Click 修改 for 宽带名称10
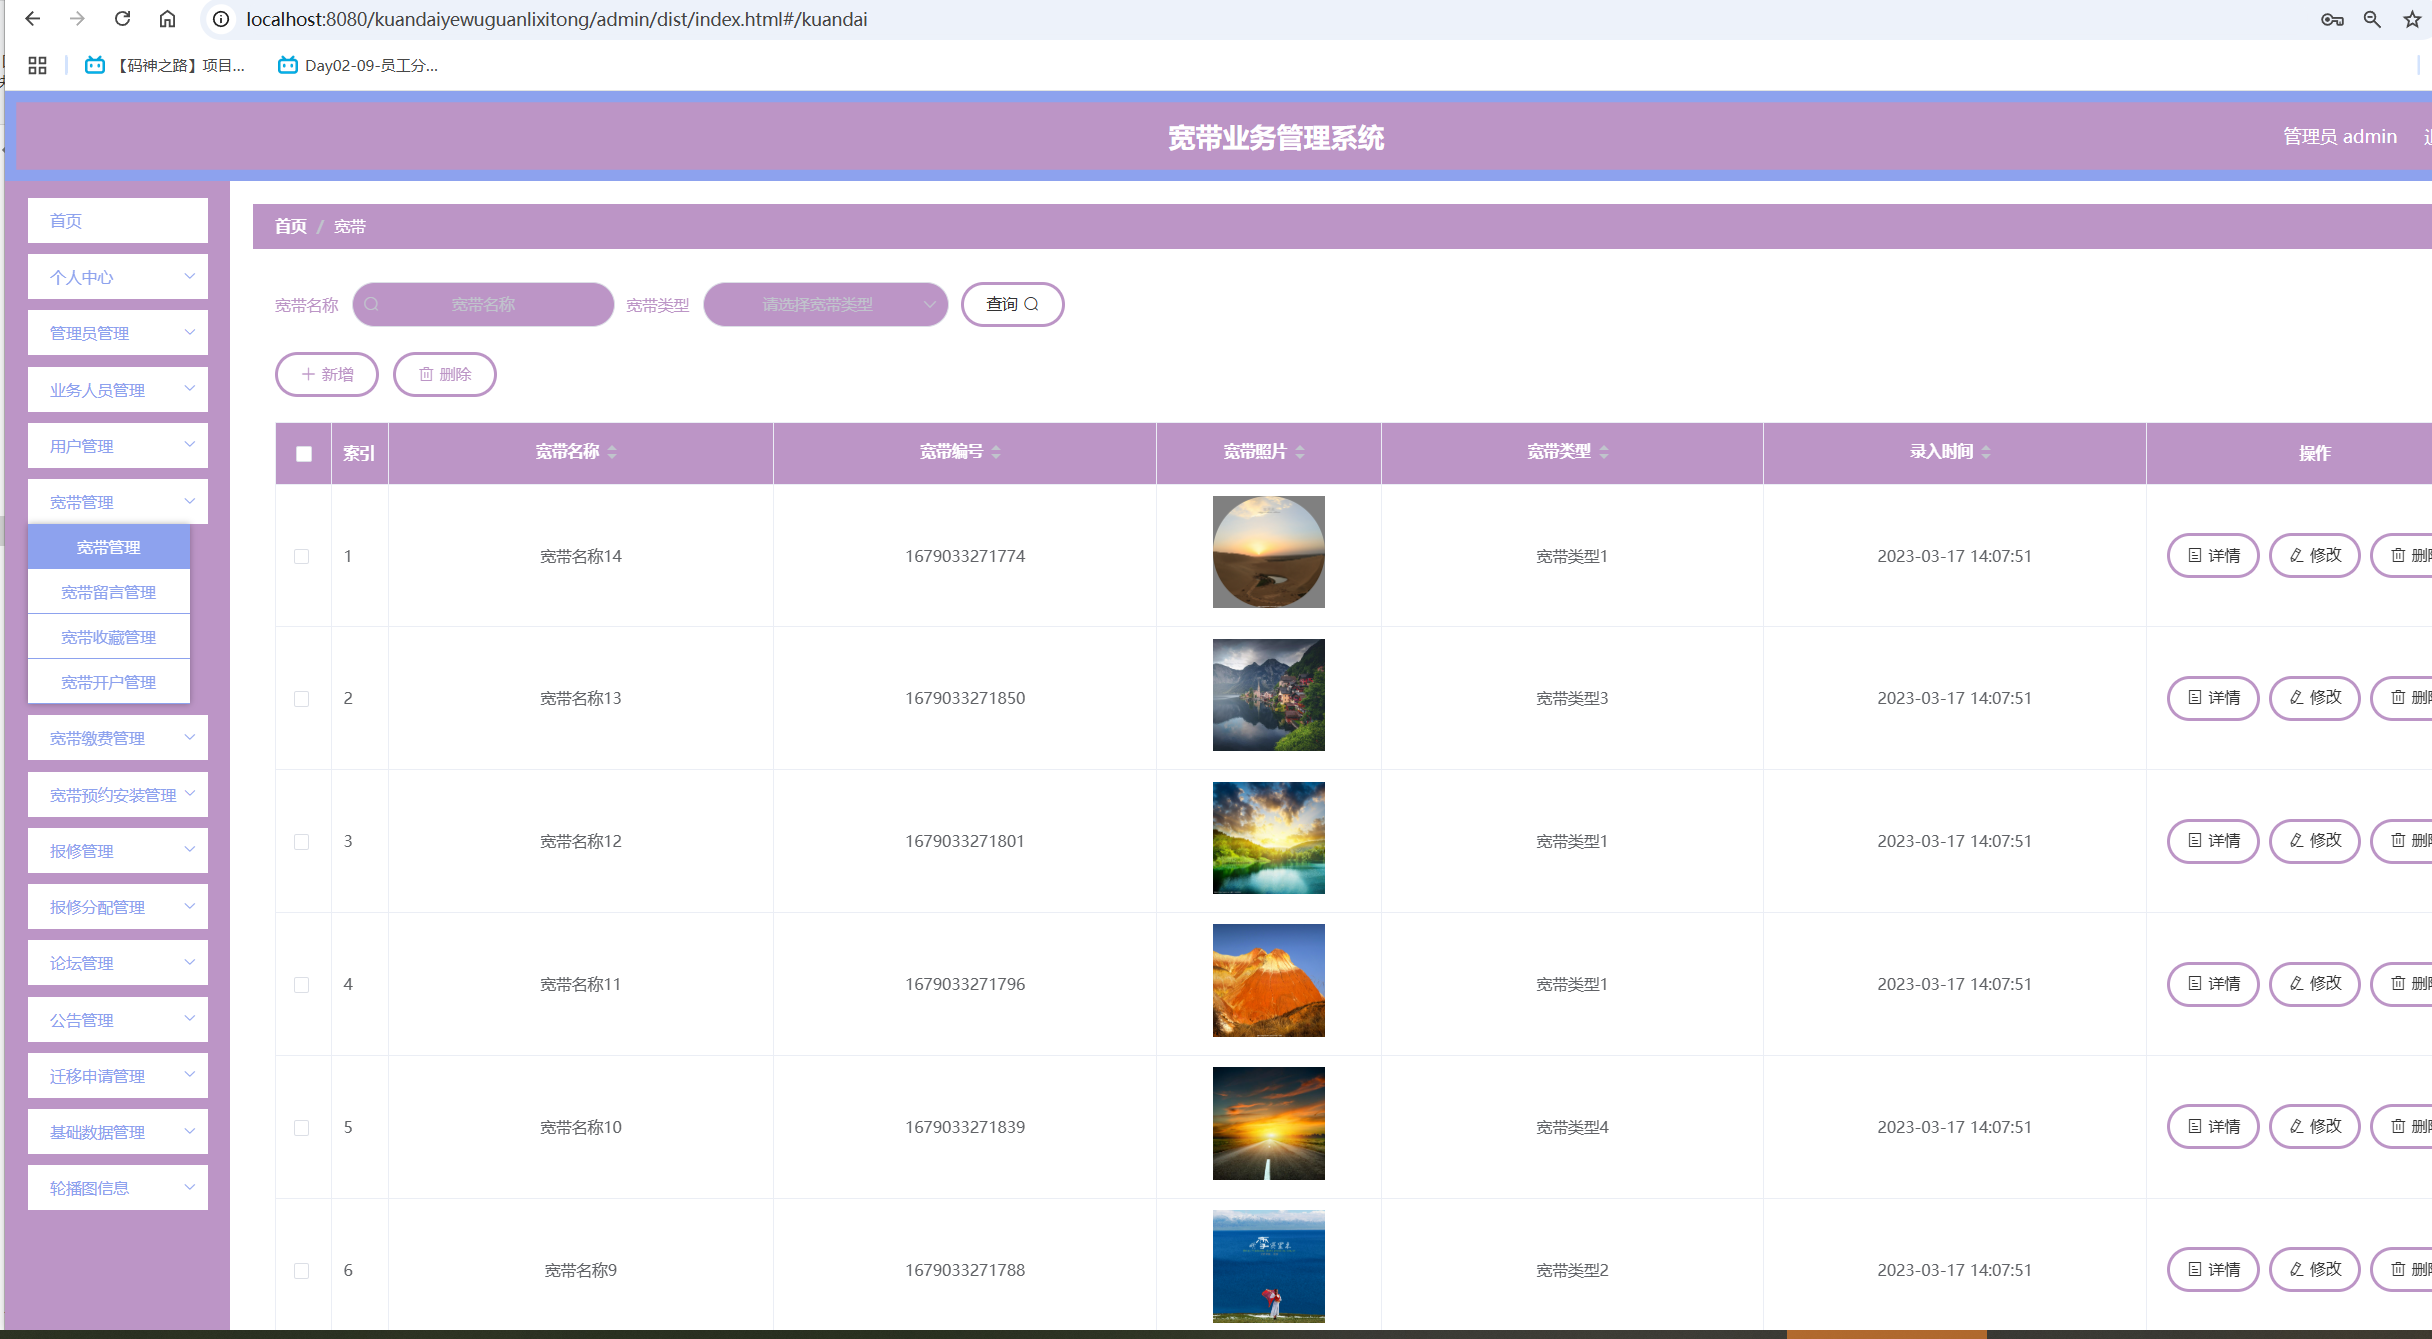 pyautogui.click(x=2315, y=1126)
